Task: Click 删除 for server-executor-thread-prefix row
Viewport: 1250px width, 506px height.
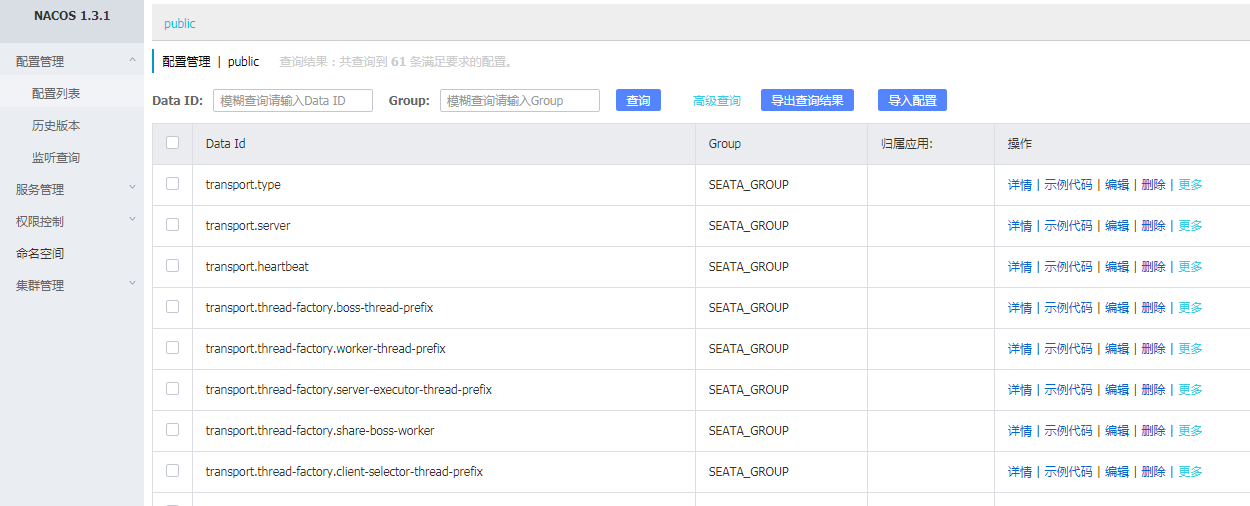Action: (x=1153, y=390)
